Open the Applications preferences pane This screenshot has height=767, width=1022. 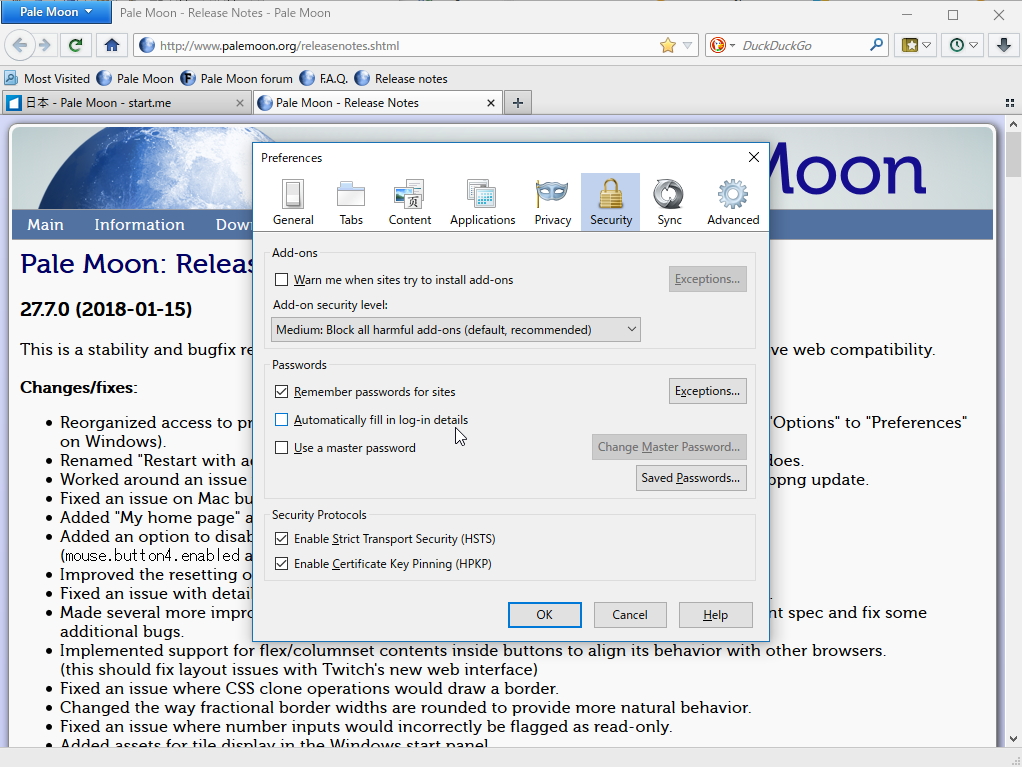pyautogui.click(x=482, y=202)
